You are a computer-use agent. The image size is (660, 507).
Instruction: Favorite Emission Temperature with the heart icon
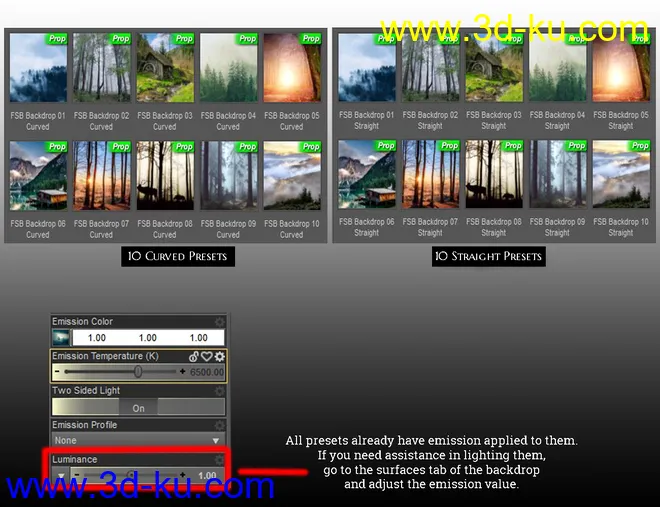coord(206,356)
